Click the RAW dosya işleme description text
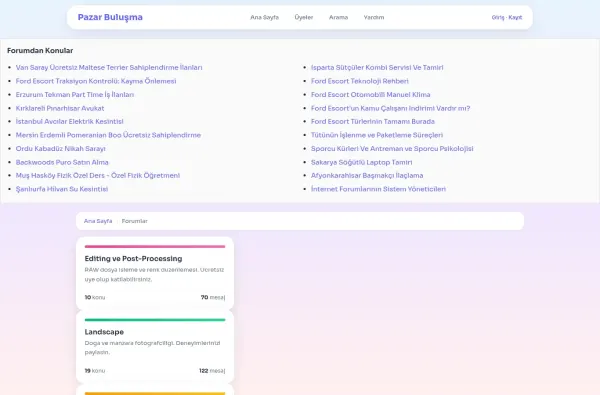Viewport: 600px width, 395px height. pyautogui.click(x=154, y=274)
